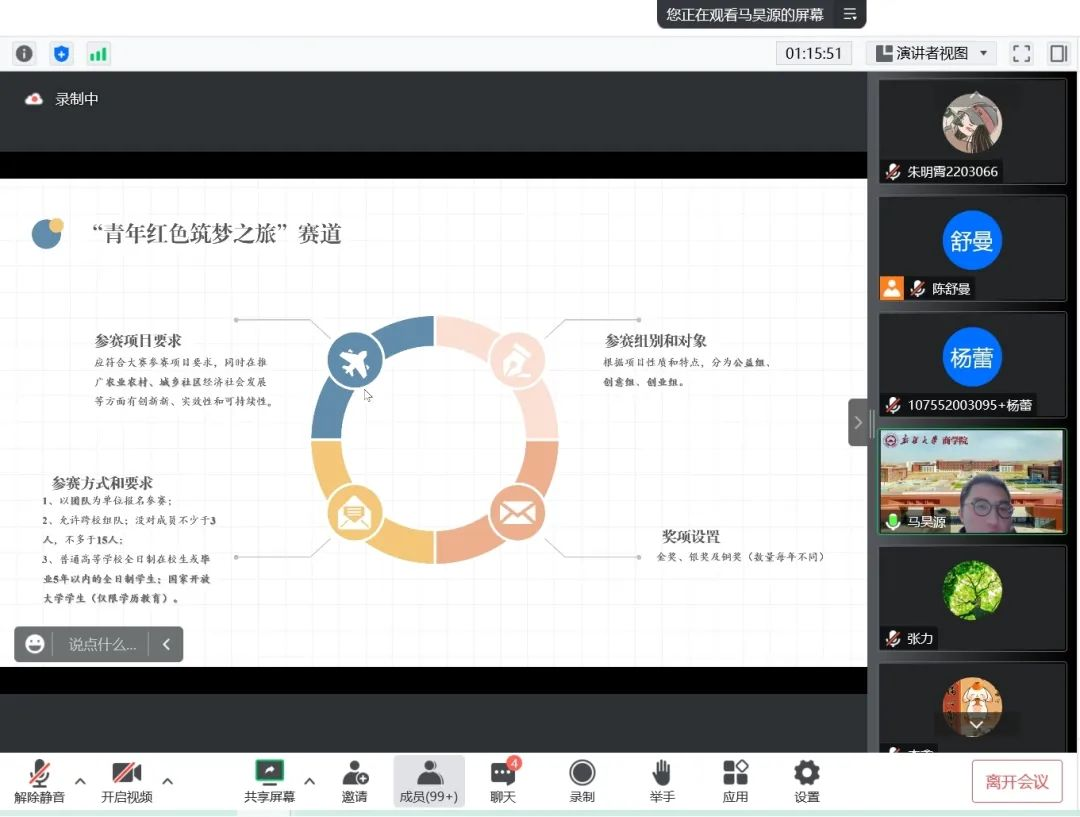Viewport: 1080px width, 817px height.
Task: Expand share options arrow beside 共享屏幕
Action: click(x=309, y=781)
